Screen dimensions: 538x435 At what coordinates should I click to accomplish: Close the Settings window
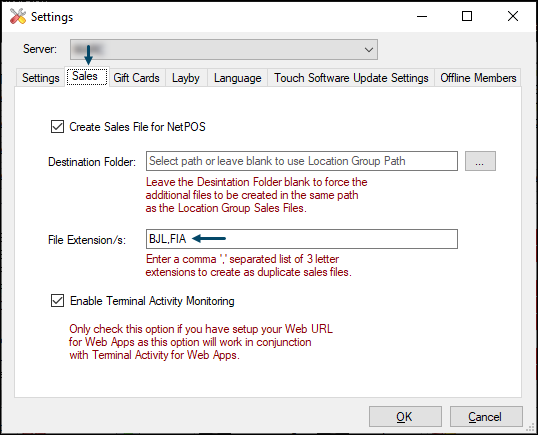tap(513, 16)
